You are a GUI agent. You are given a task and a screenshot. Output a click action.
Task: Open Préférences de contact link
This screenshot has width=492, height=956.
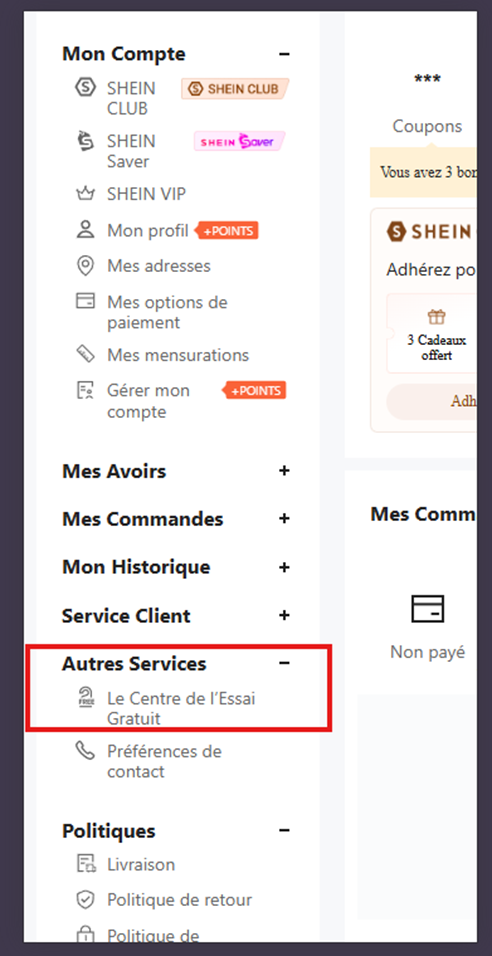click(x=164, y=761)
